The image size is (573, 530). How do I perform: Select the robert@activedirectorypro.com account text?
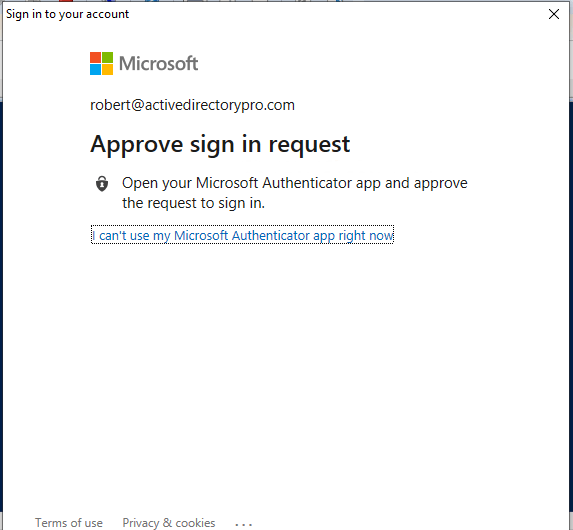click(192, 105)
